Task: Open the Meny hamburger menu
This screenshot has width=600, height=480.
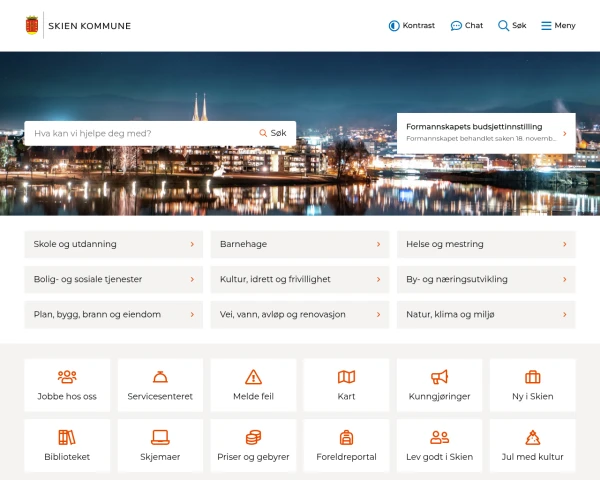Action: [x=546, y=25]
